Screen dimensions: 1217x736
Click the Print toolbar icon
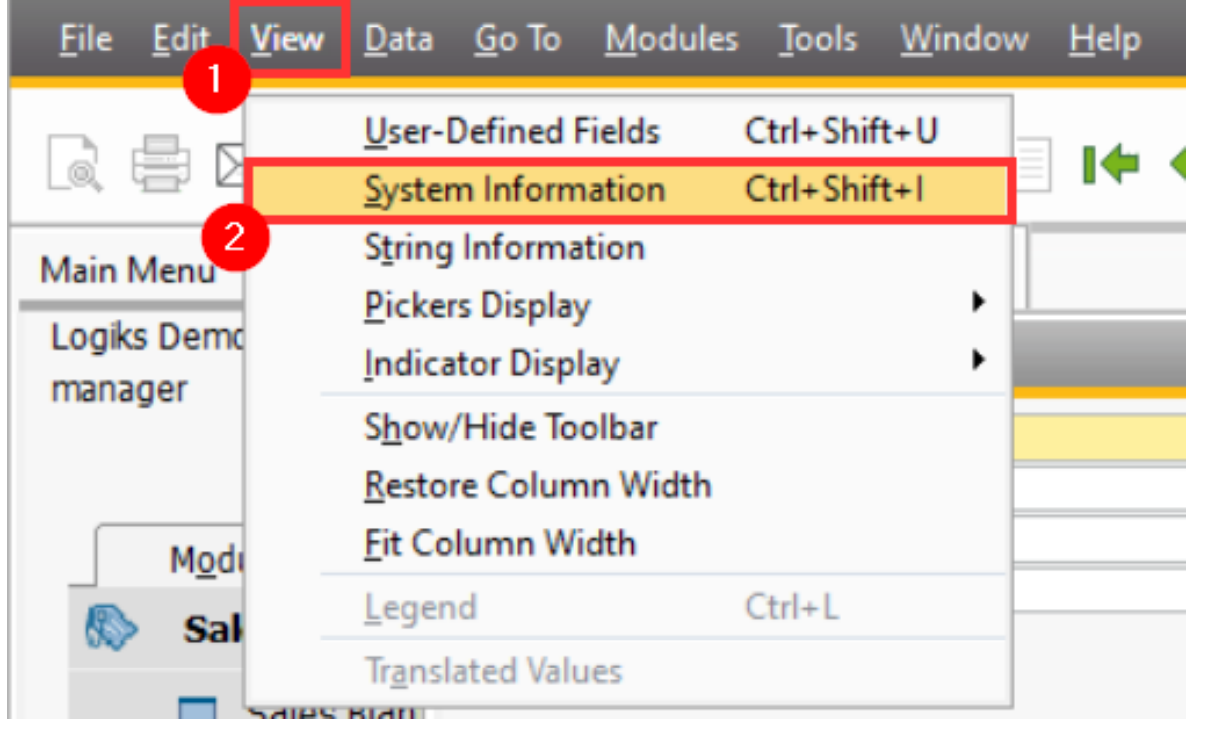coord(159,162)
